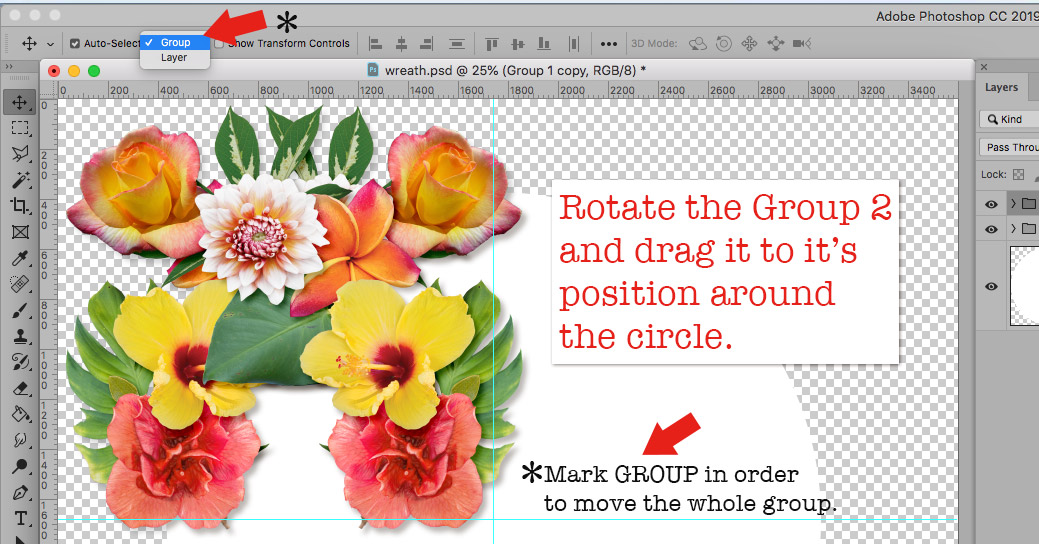Expand the toolbox double-arrow handle
The width and height of the screenshot is (1039, 544).
click(x=9, y=67)
